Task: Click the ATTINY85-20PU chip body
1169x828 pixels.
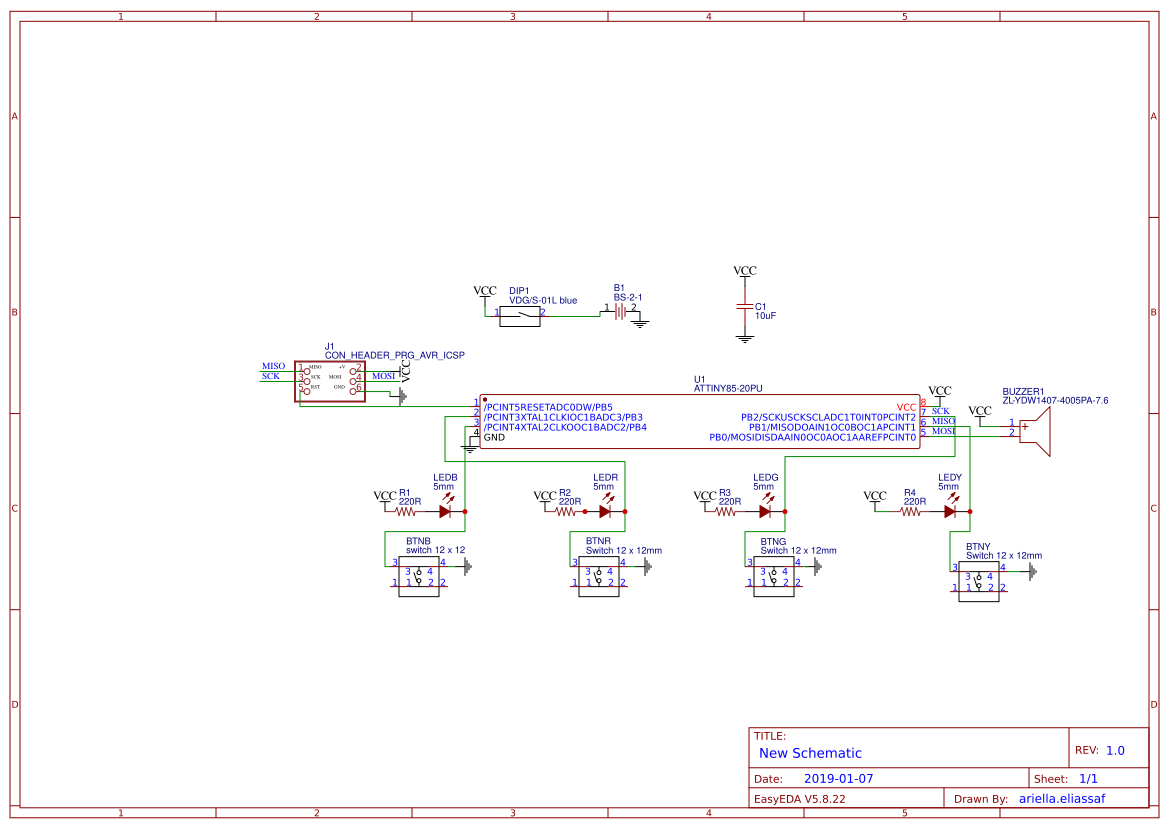Action: coord(700,422)
